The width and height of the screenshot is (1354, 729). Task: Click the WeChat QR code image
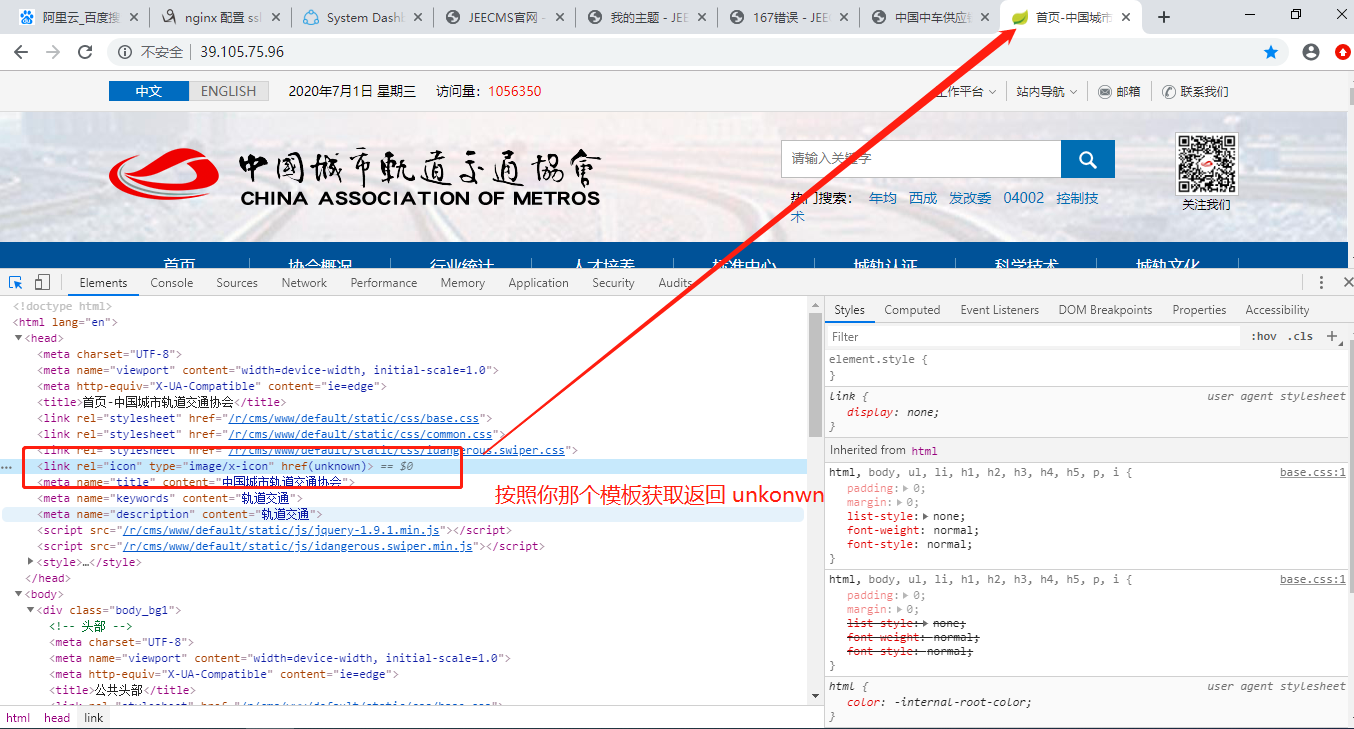[1206, 164]
